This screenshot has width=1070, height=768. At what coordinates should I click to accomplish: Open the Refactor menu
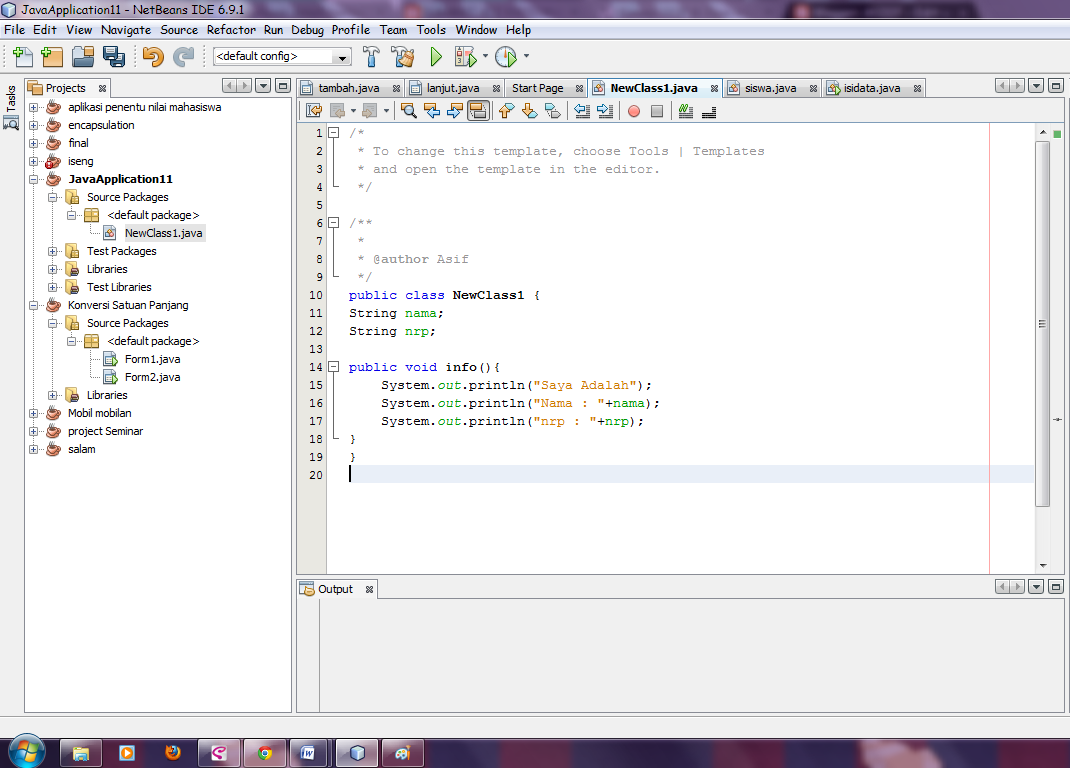pyautogui.click(x=231, y=30)
